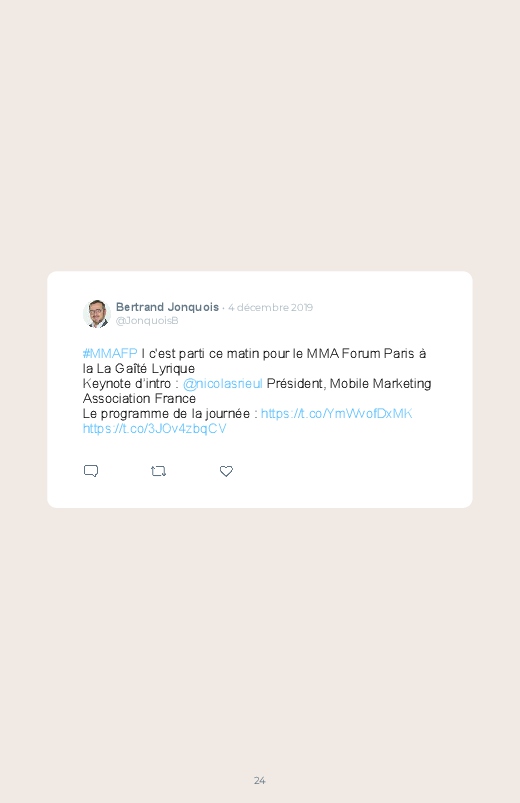Click the page number 24
Screen dimensions: 520x803
[260, 780]
